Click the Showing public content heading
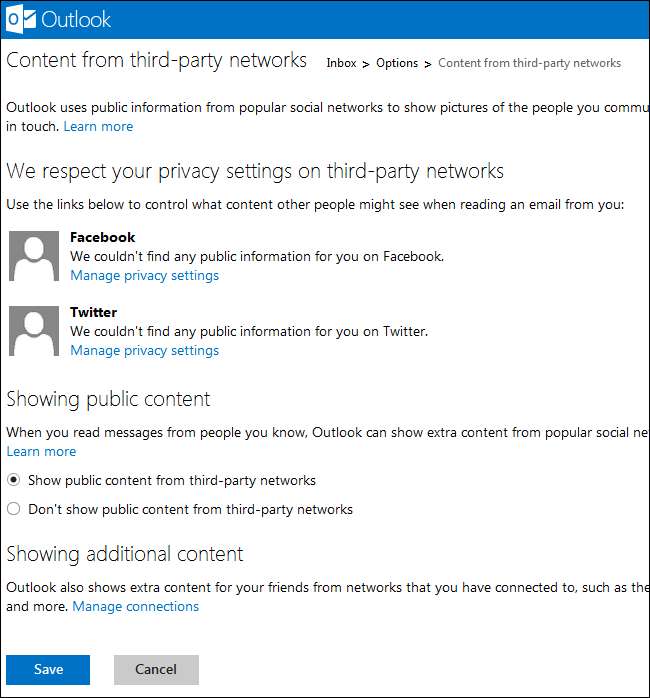 click(x=108, y=399)
